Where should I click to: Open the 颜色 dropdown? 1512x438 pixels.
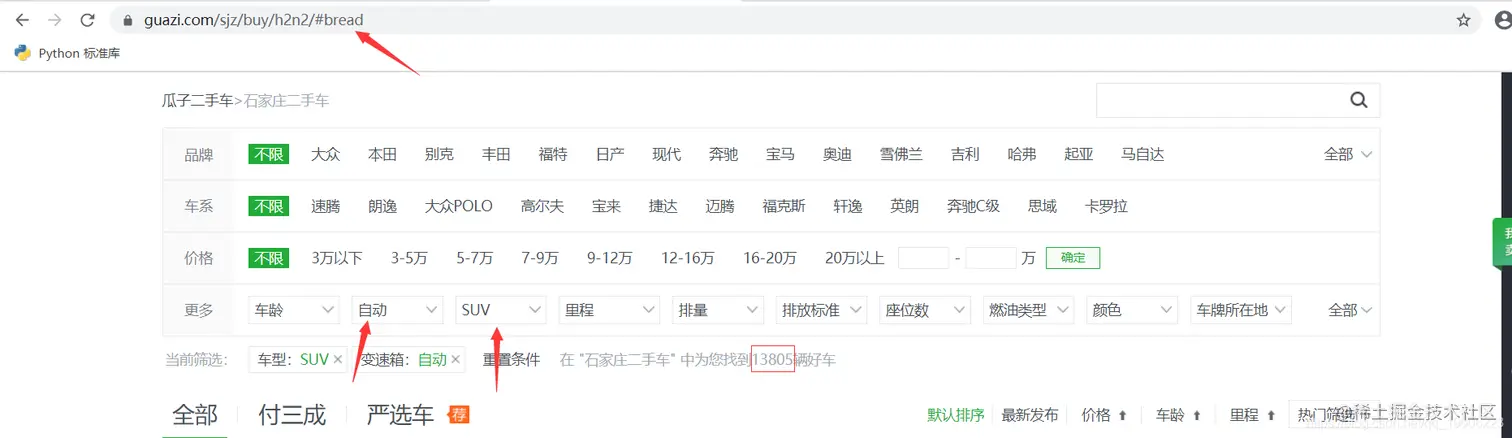click(x=1133, y=310)
